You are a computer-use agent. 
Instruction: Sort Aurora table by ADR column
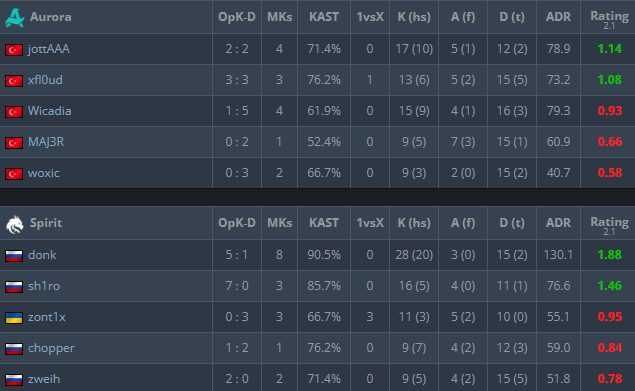coord(558,17)
